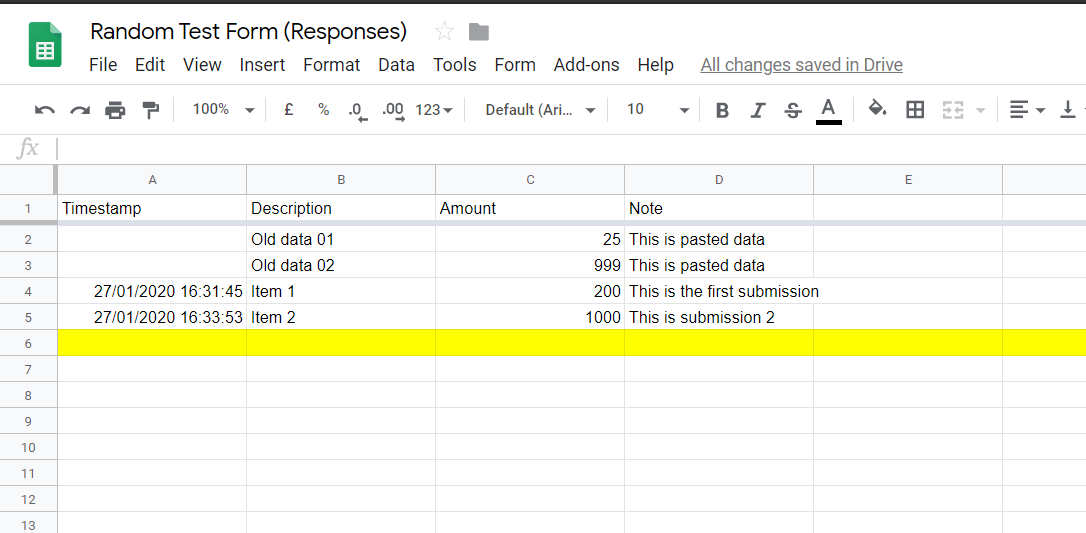Viewport: 1086px width, 533px height.
Task: Expand the Default font family dropdown
Action: pos(540,110)
